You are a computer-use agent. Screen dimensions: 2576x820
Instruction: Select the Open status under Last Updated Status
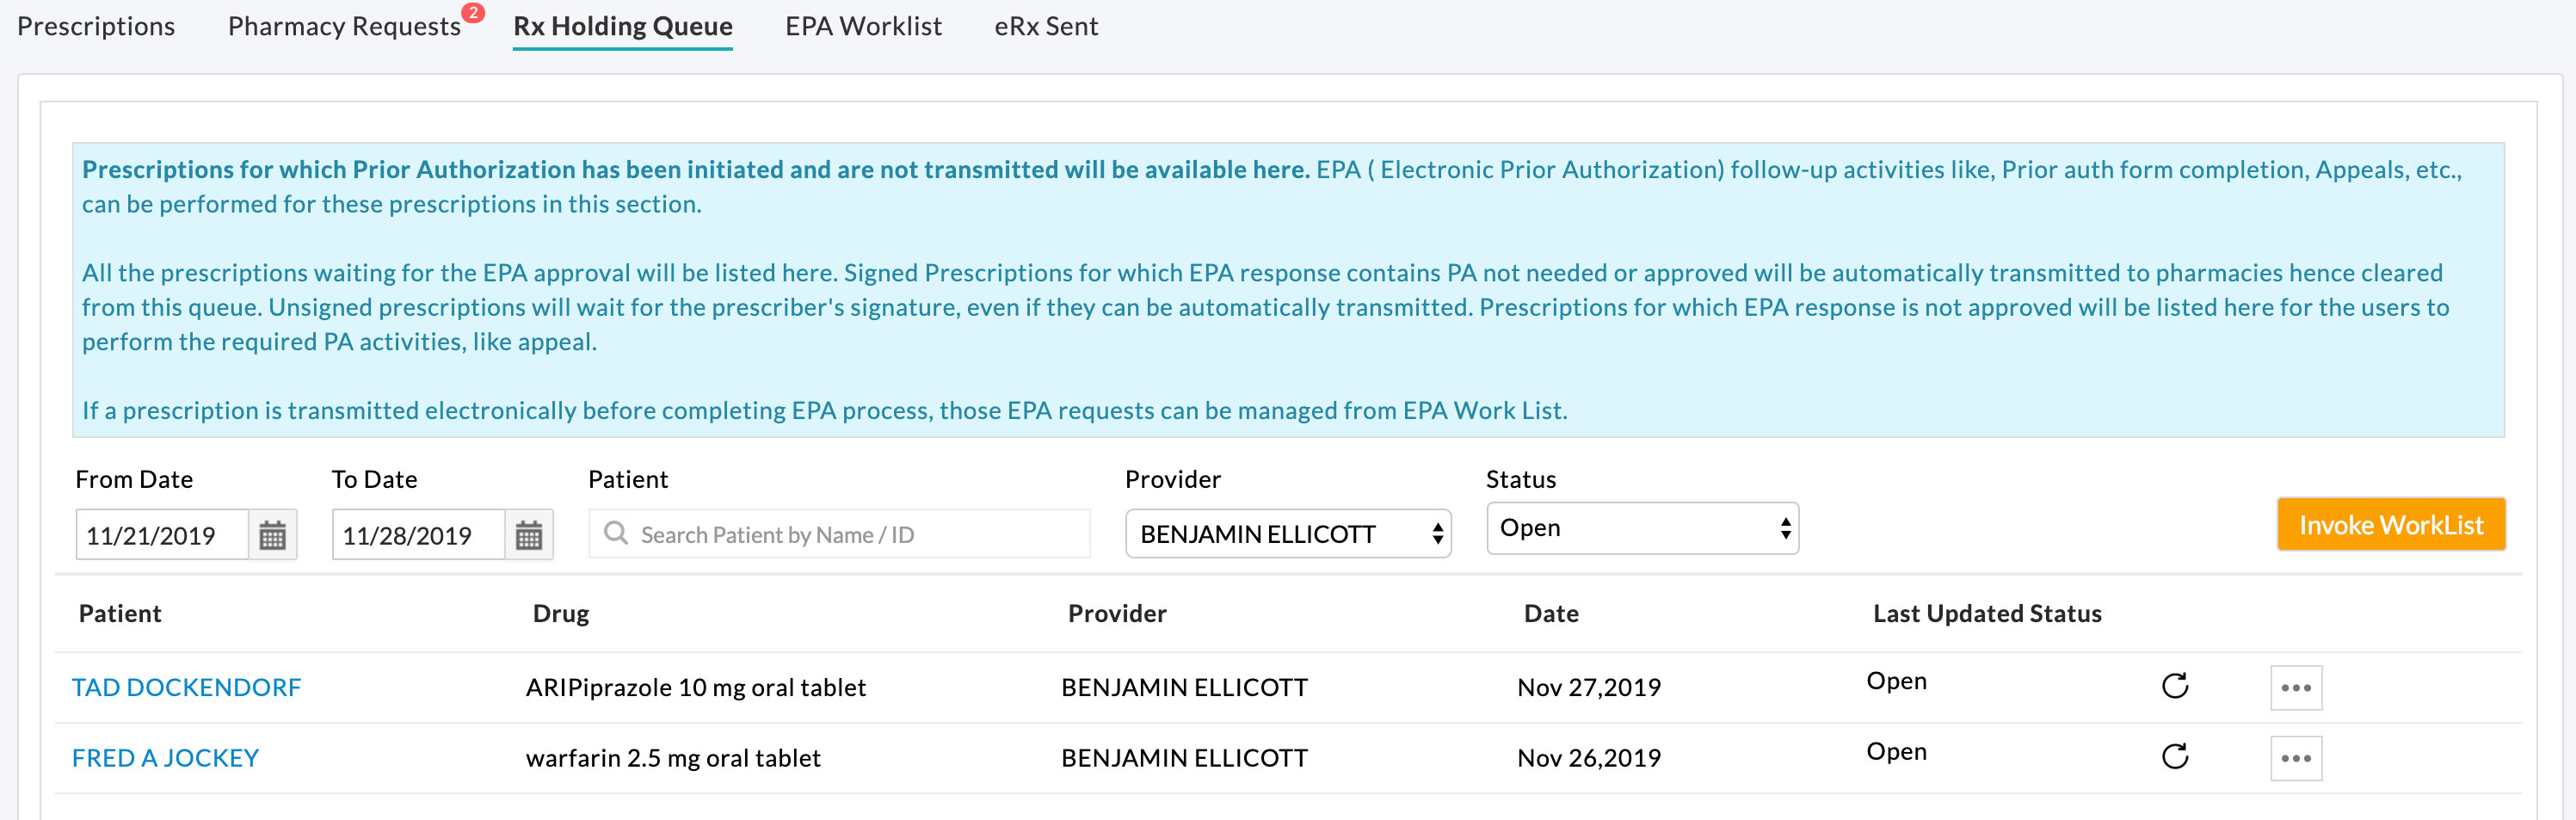pyautogui.click(x=1896, y=680)
